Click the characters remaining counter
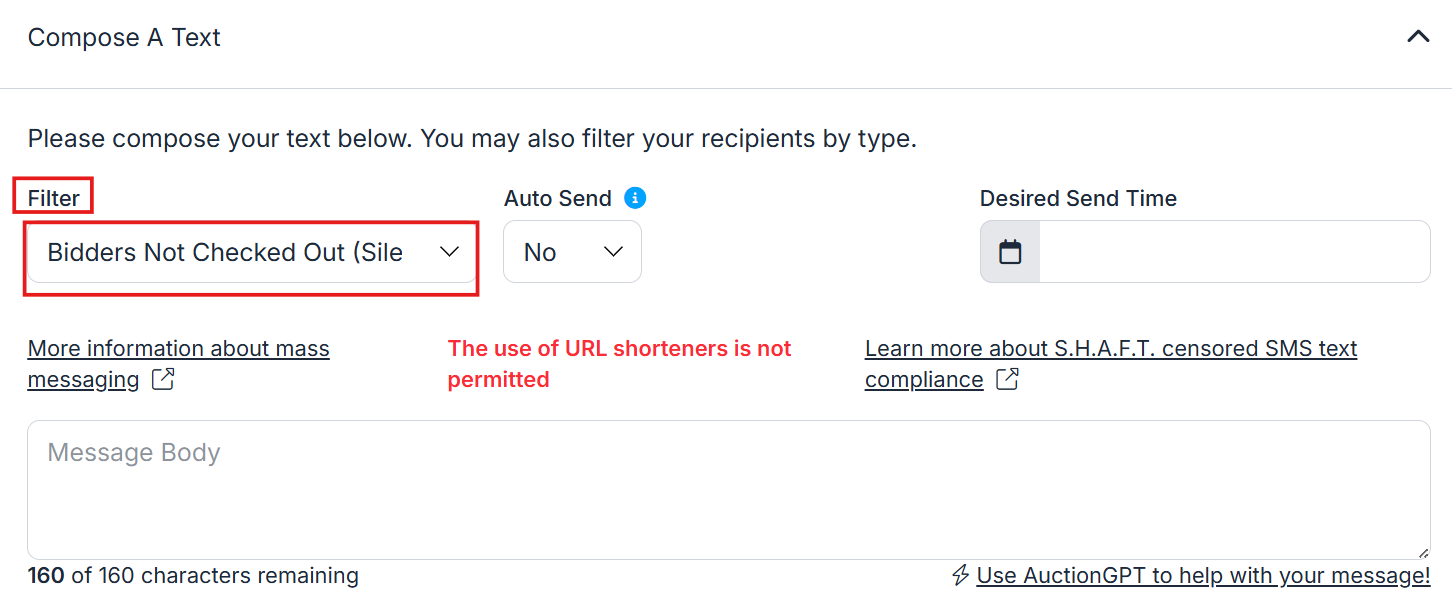Image resolution: width=1452 pixels, height=598 pixels. pos(193,576)
